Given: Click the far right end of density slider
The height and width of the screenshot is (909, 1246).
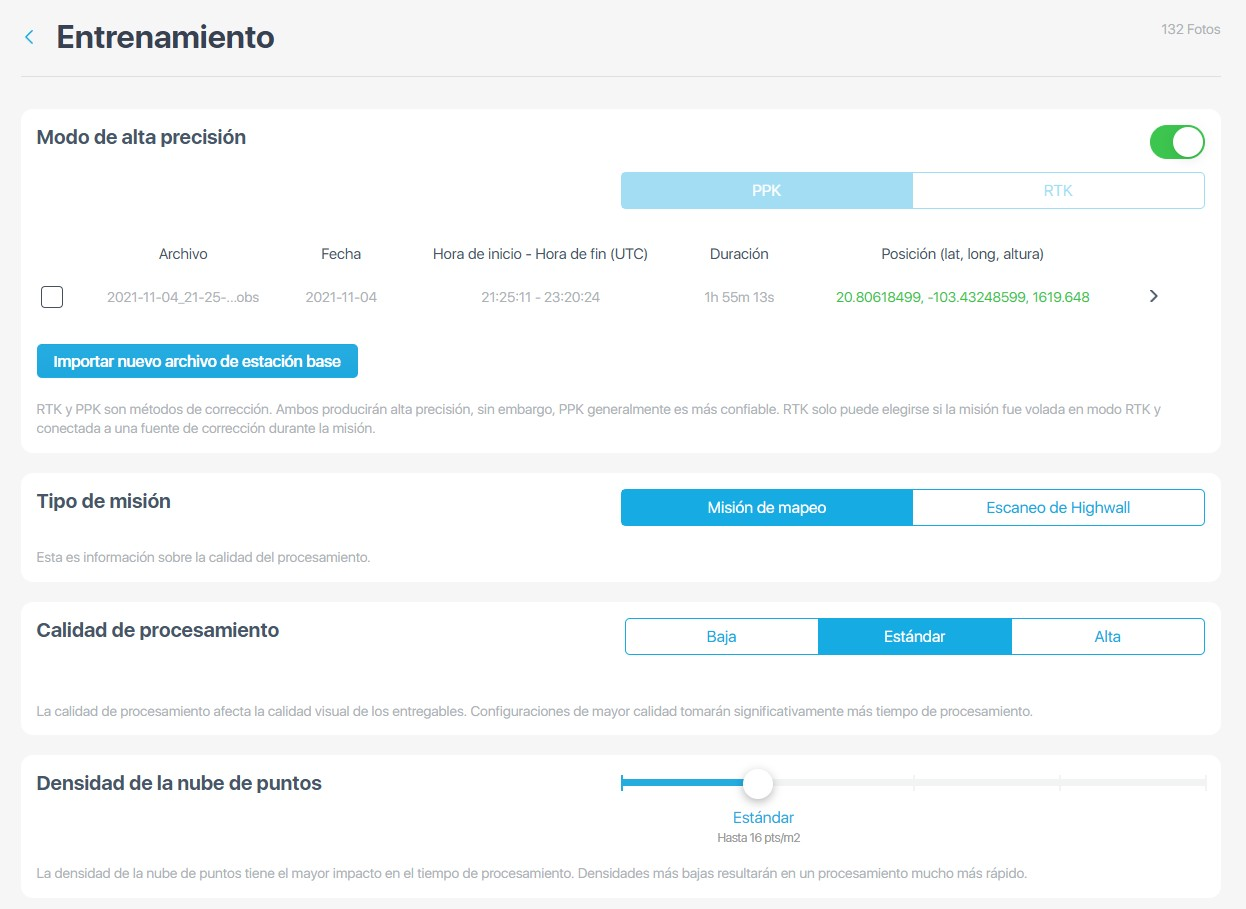Looking at the screenshot, I should [x=1203, y=783].
